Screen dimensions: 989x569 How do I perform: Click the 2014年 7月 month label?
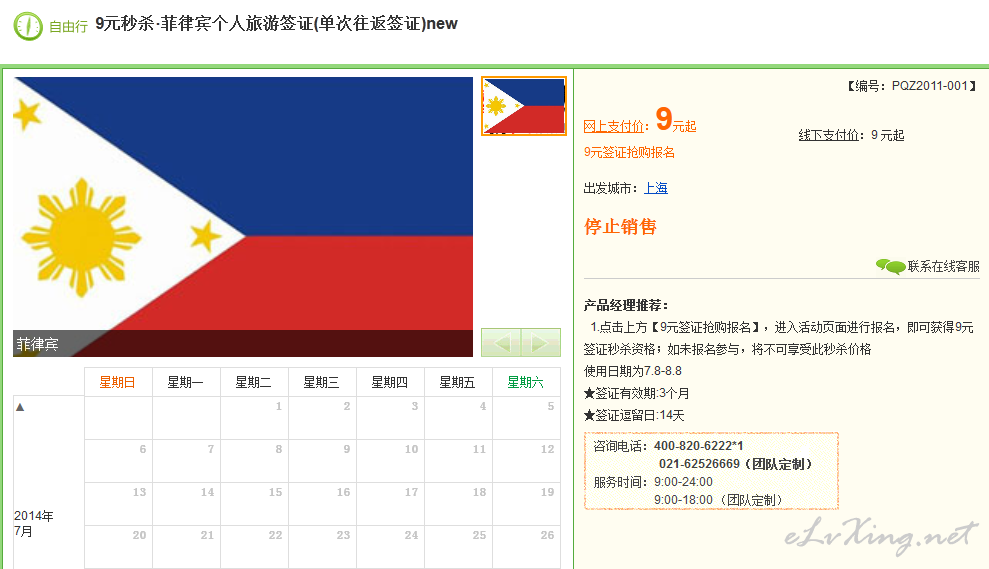click(x=33, y=524)
